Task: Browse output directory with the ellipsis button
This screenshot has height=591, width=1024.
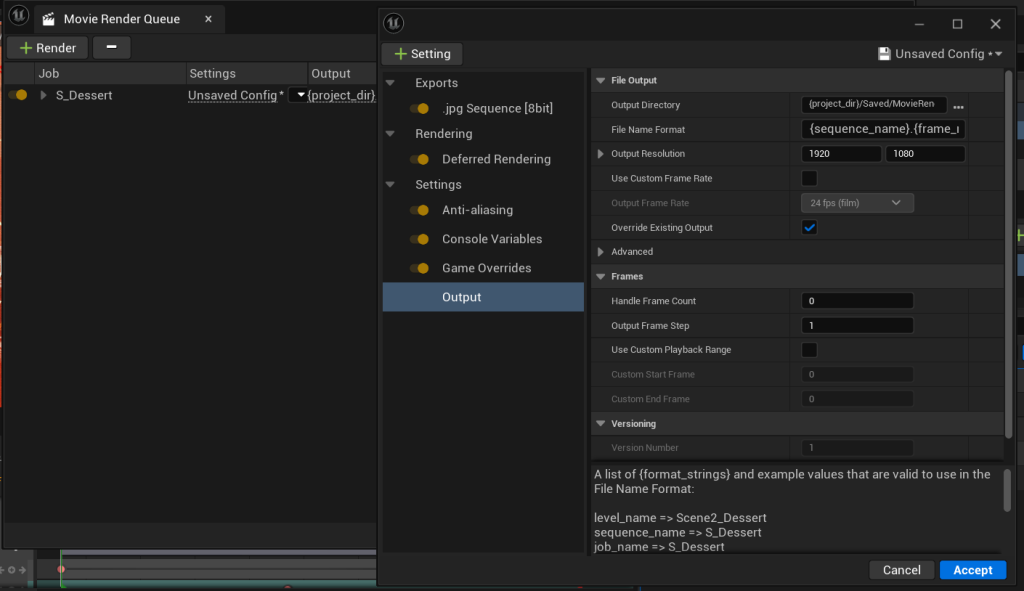Action: pos(958,106)
